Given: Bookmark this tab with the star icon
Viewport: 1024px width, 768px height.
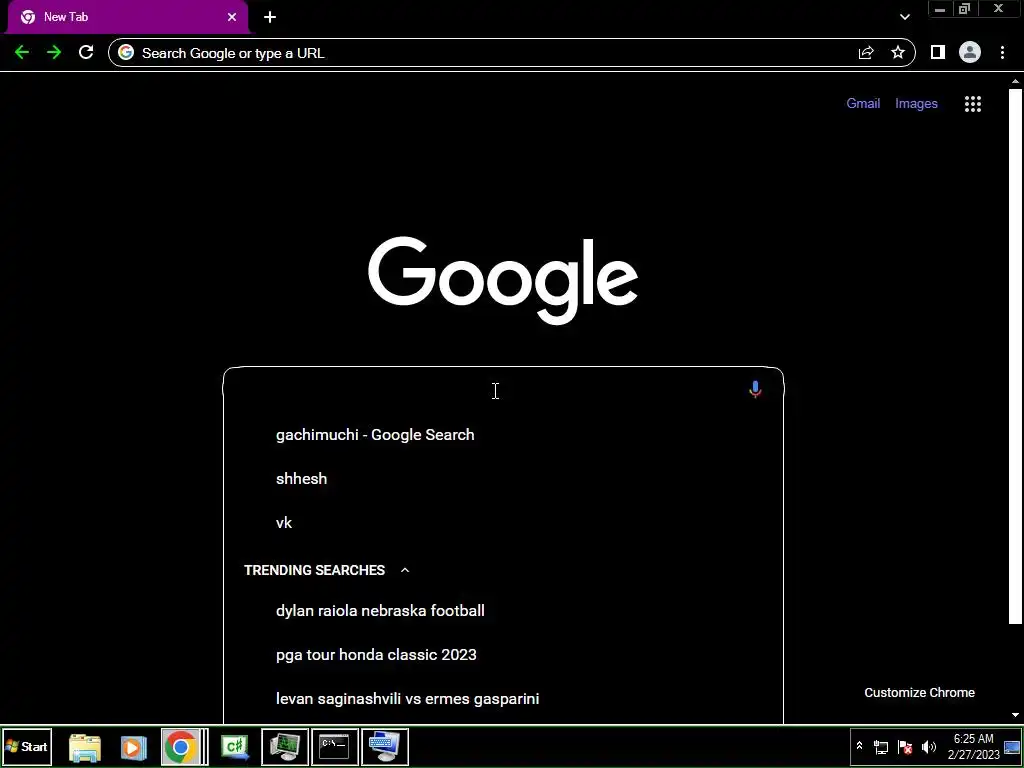Looking at the screenshot, I should [898, 53].
